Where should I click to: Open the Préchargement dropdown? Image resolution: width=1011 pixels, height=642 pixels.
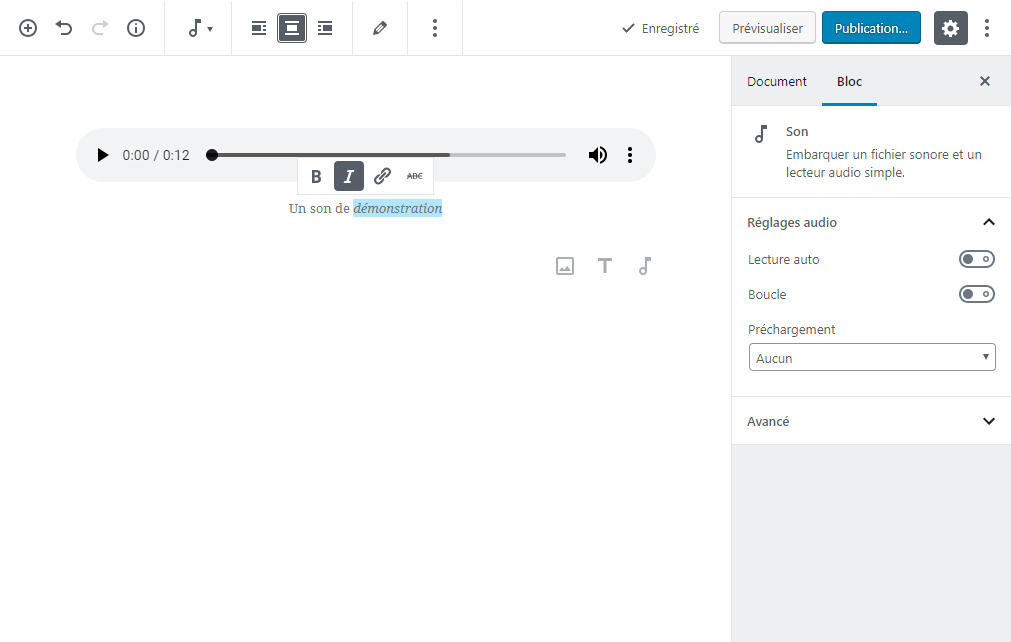tap(871, 358)
